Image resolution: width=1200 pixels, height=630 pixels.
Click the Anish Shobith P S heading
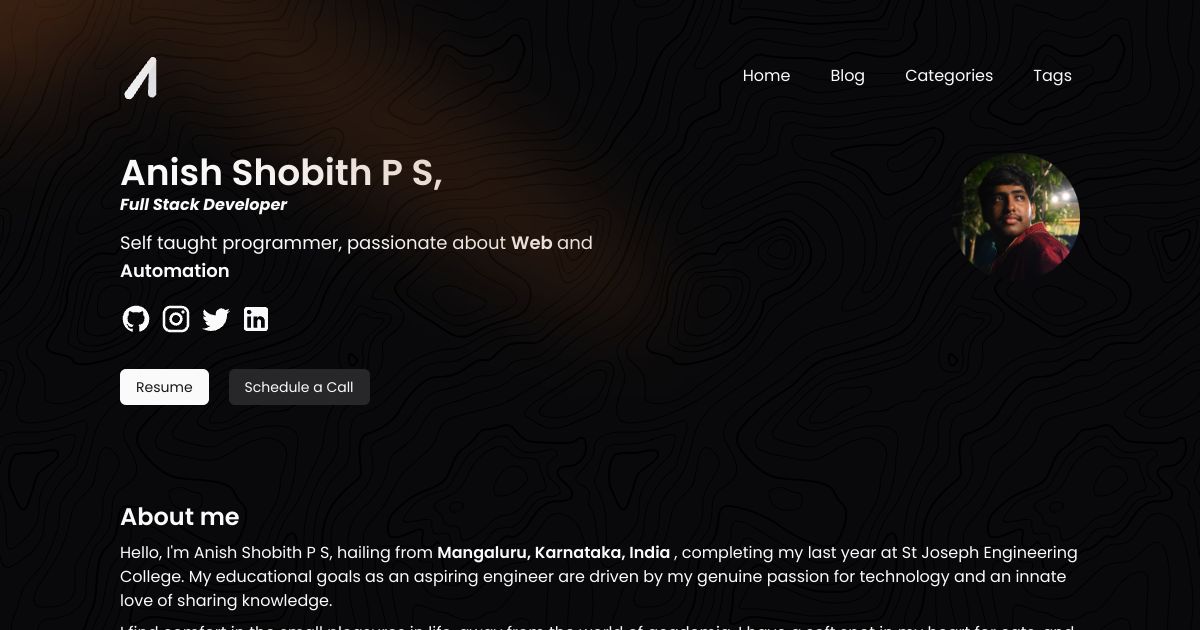(x=281, y=173)
